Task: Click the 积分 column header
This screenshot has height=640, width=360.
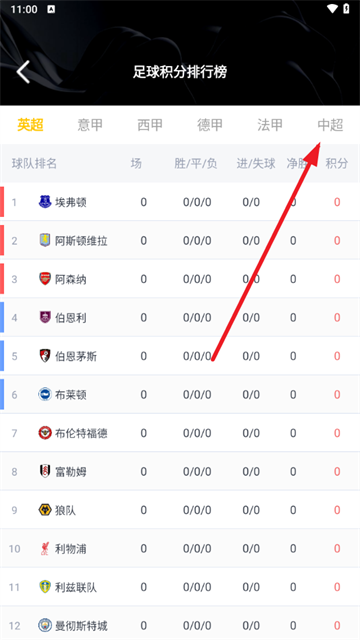Action: (337, 164)
